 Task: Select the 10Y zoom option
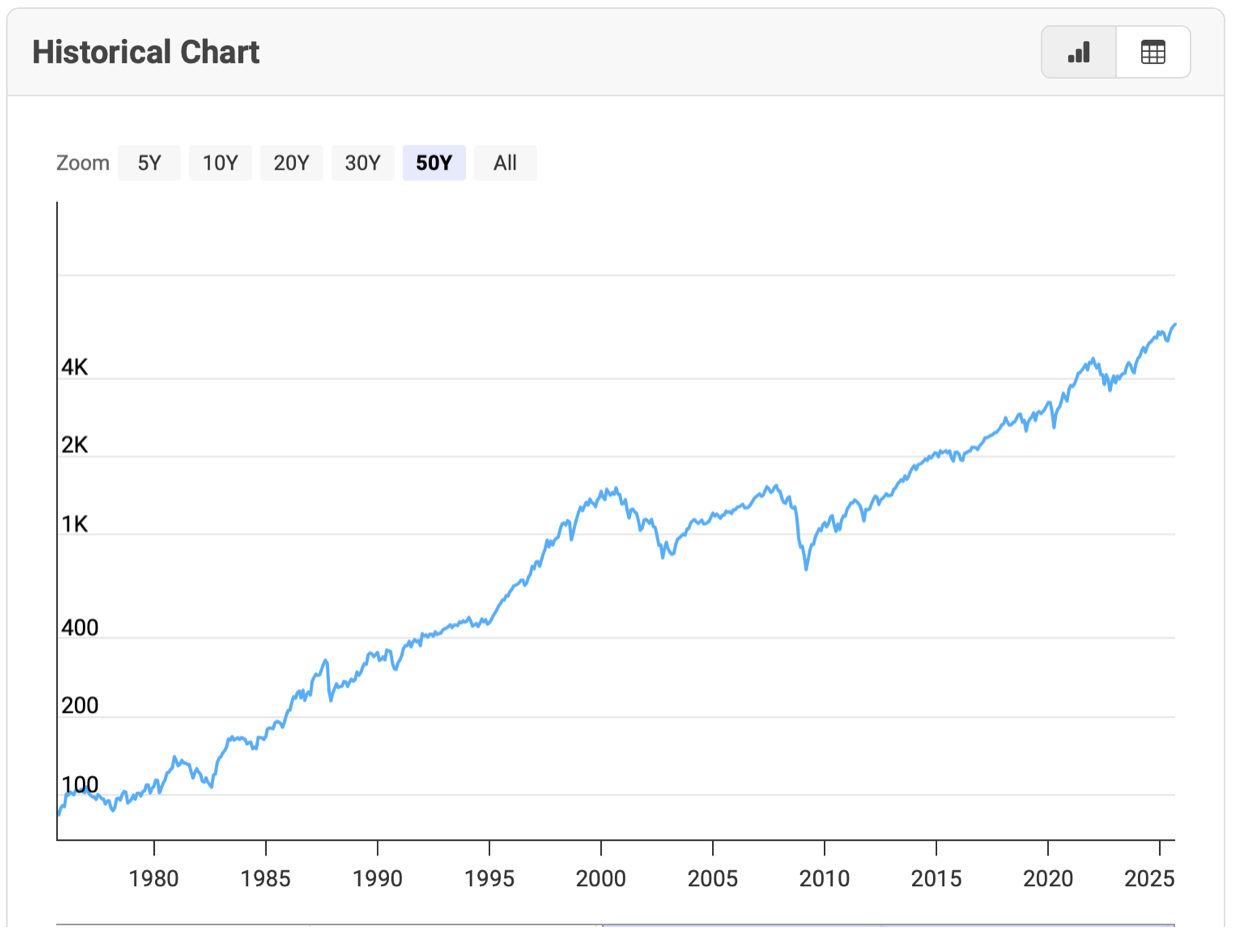tap(220, 163)
